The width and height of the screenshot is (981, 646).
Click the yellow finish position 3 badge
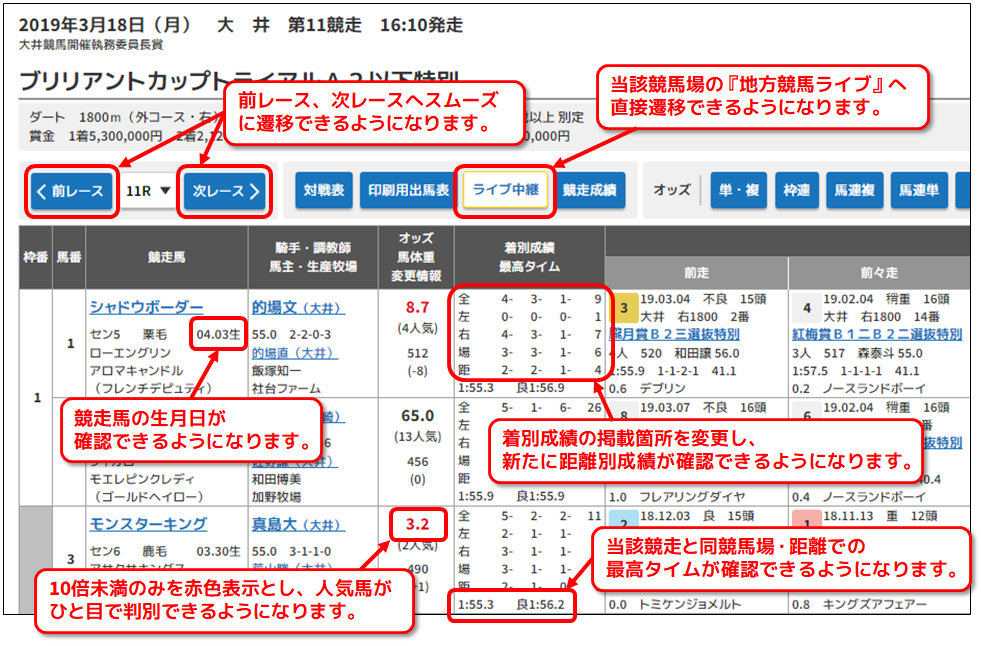(x=623, y=307)
